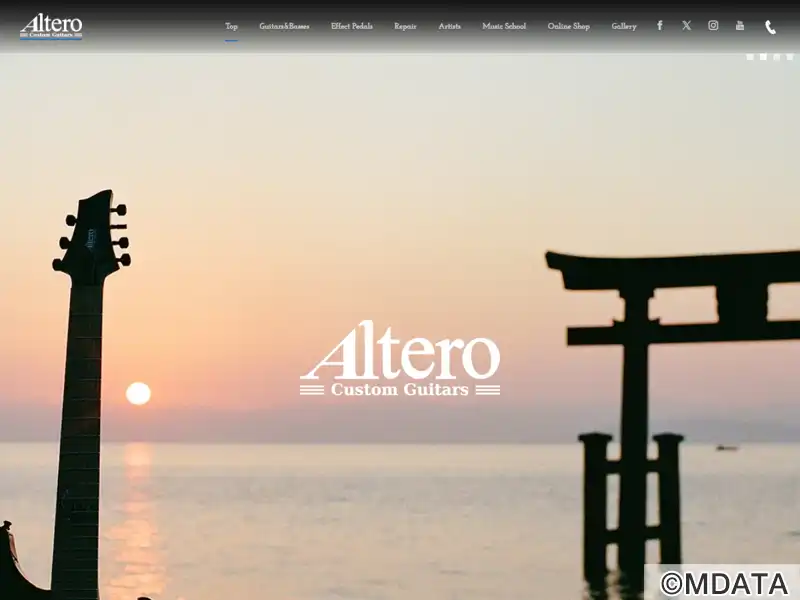Select the first slideshow indicator dot

750,57
